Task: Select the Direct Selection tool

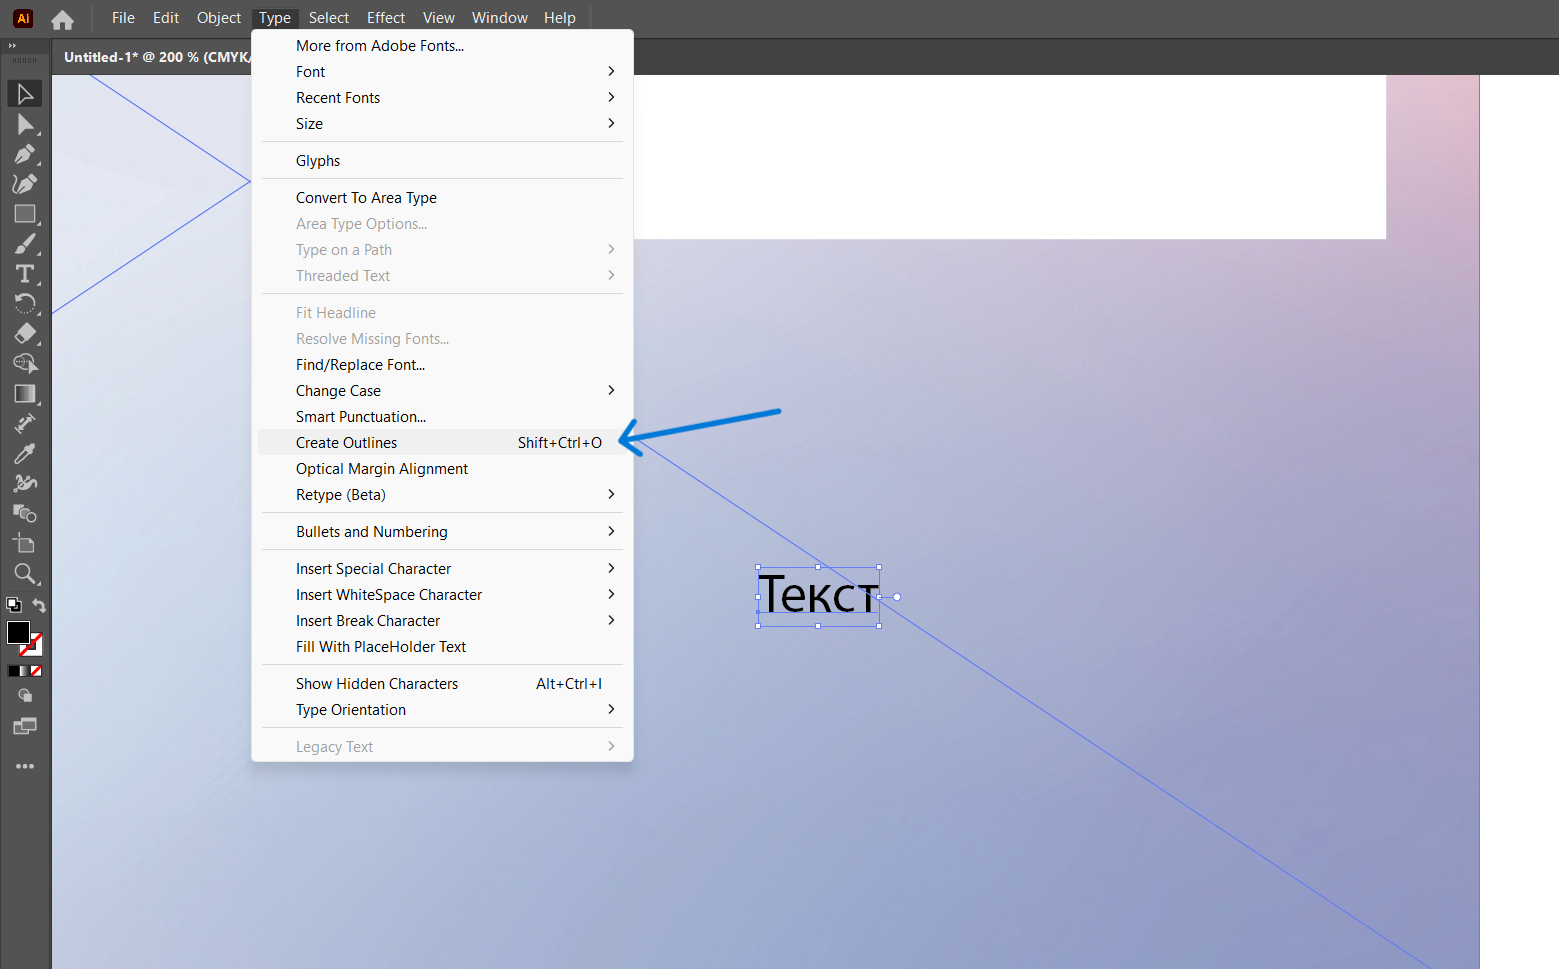Action: 25,124
